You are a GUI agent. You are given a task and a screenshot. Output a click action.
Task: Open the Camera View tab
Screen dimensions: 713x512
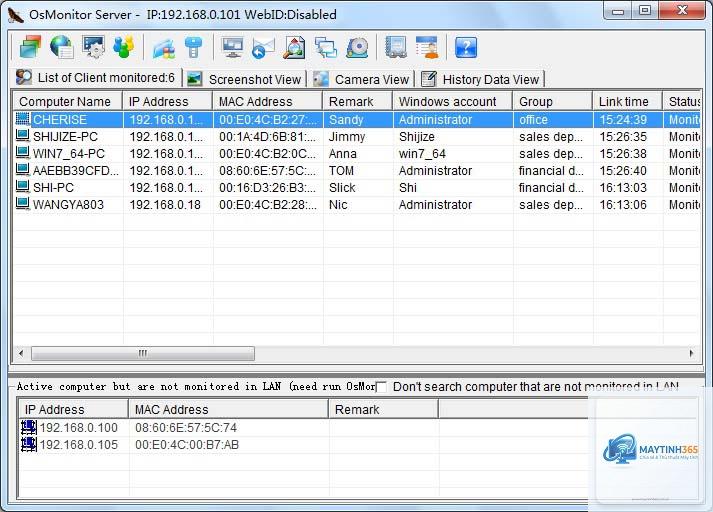tap(362, 79)
